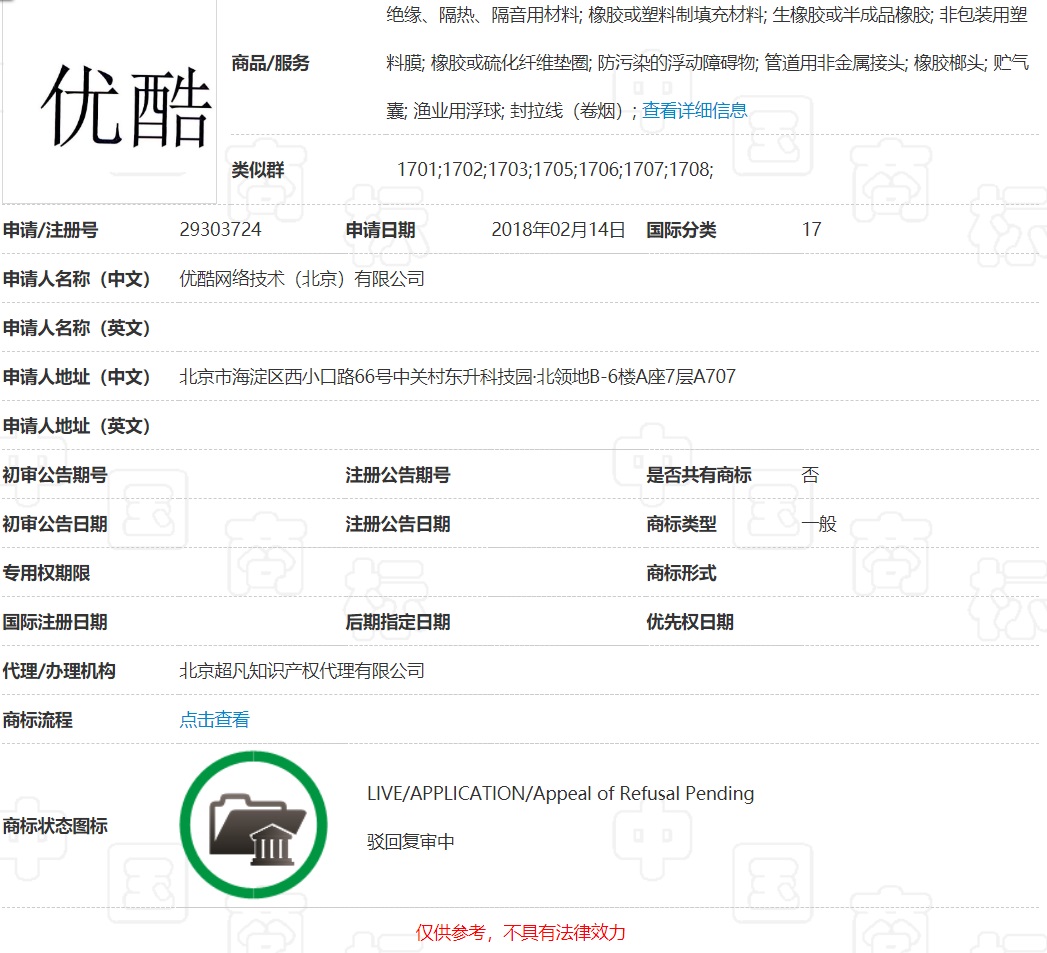1047x953 pixels.
Task: Click the 初审公告日期 label
Action: tap(55, 524)
